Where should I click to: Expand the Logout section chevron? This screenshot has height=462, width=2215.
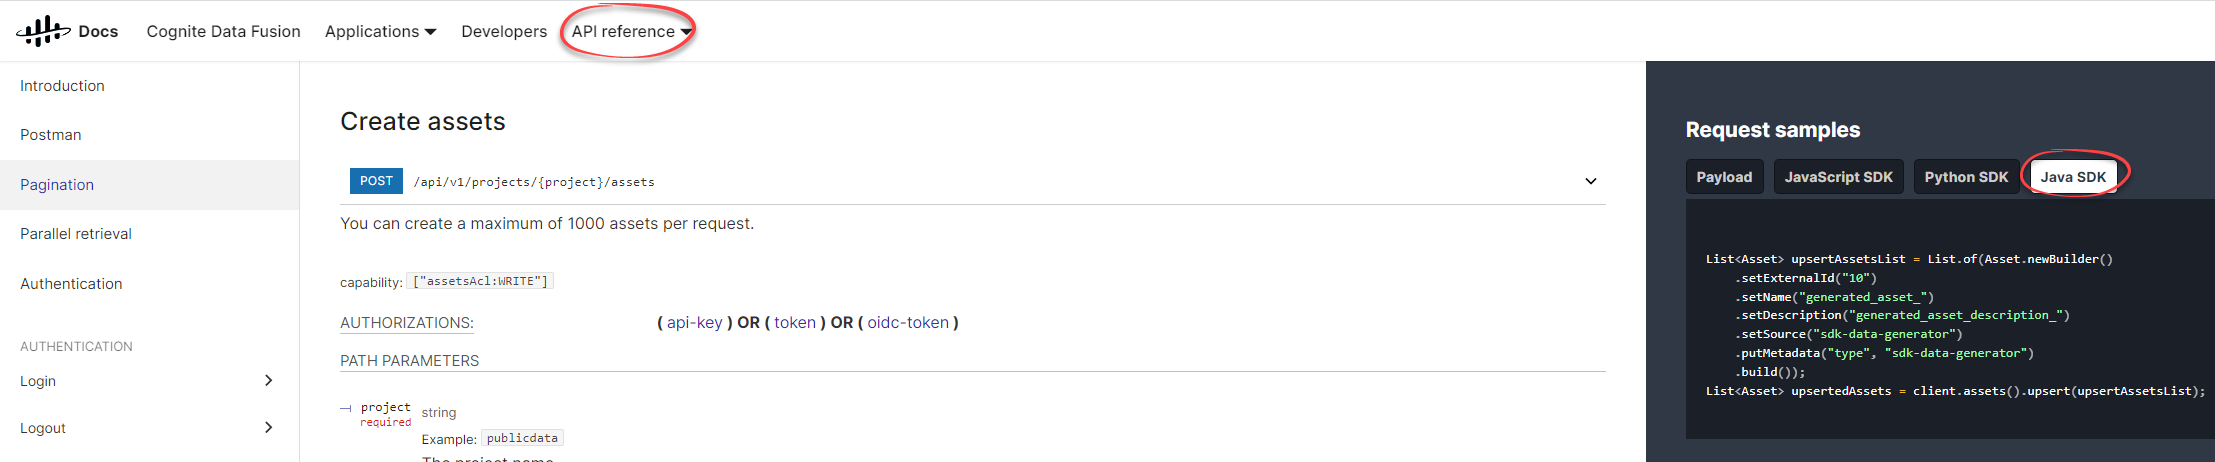(268, 427)
